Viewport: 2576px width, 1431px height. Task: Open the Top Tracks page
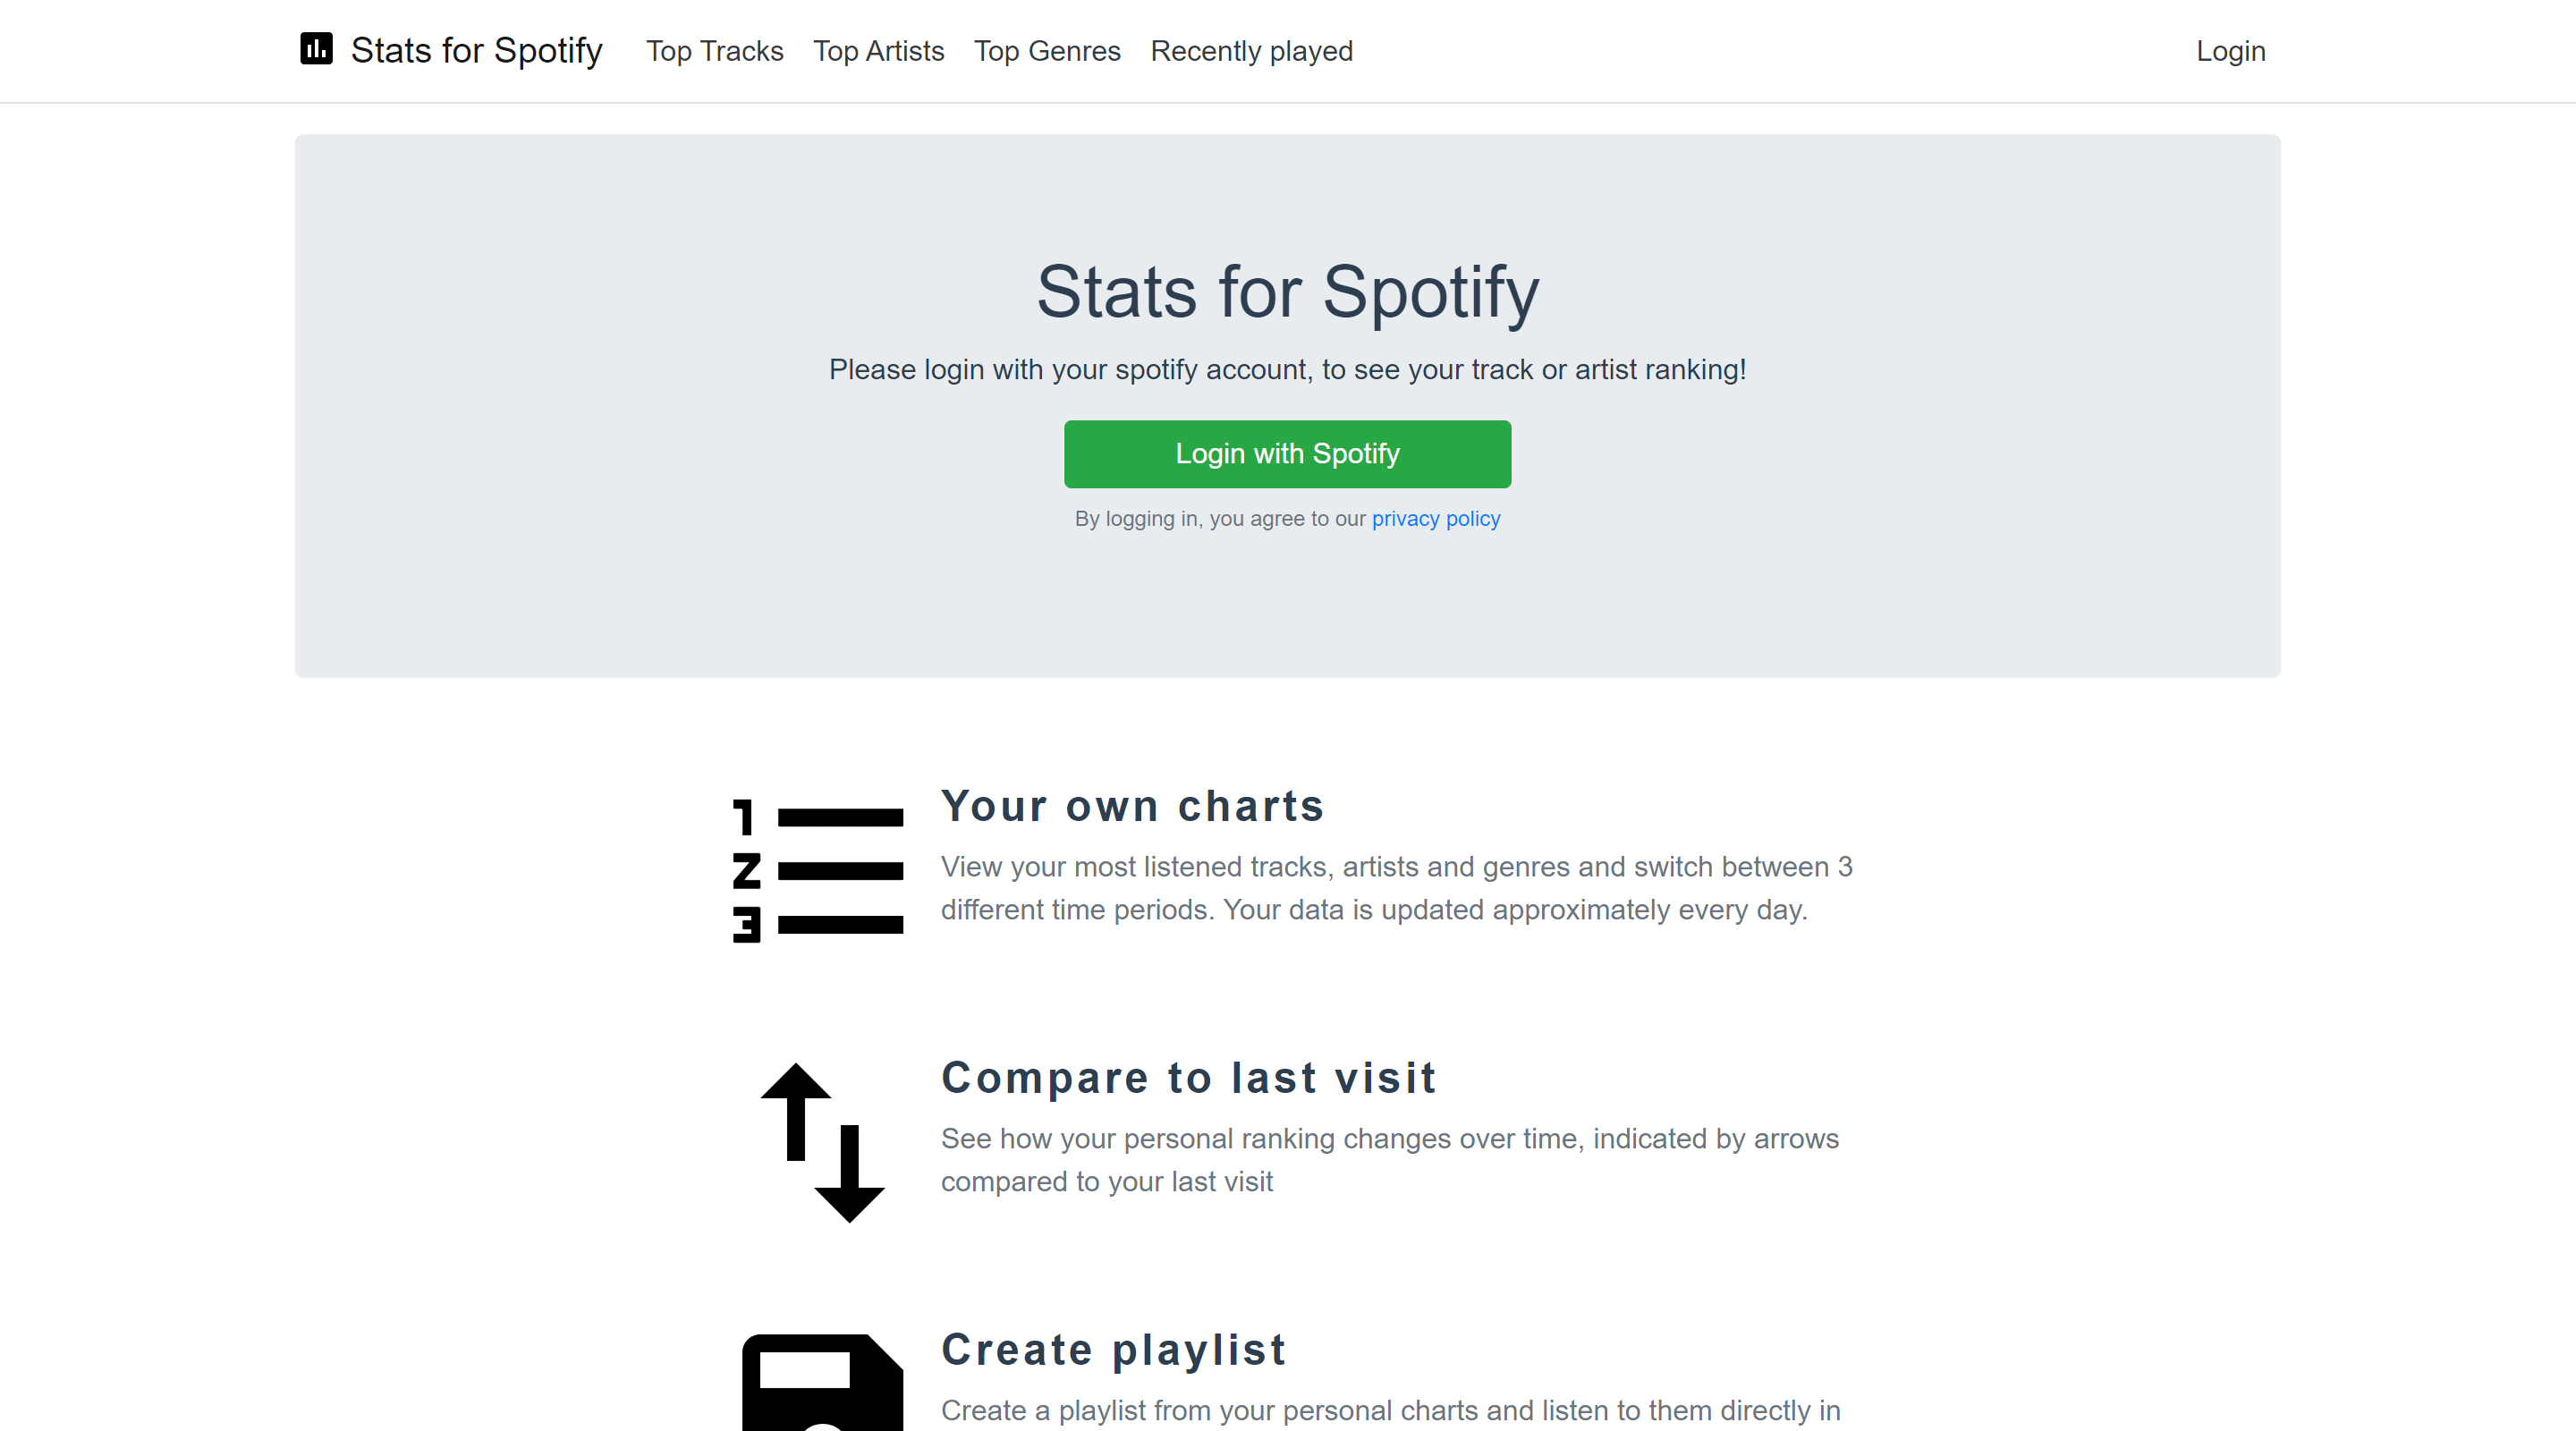click(x=714, y=51)
